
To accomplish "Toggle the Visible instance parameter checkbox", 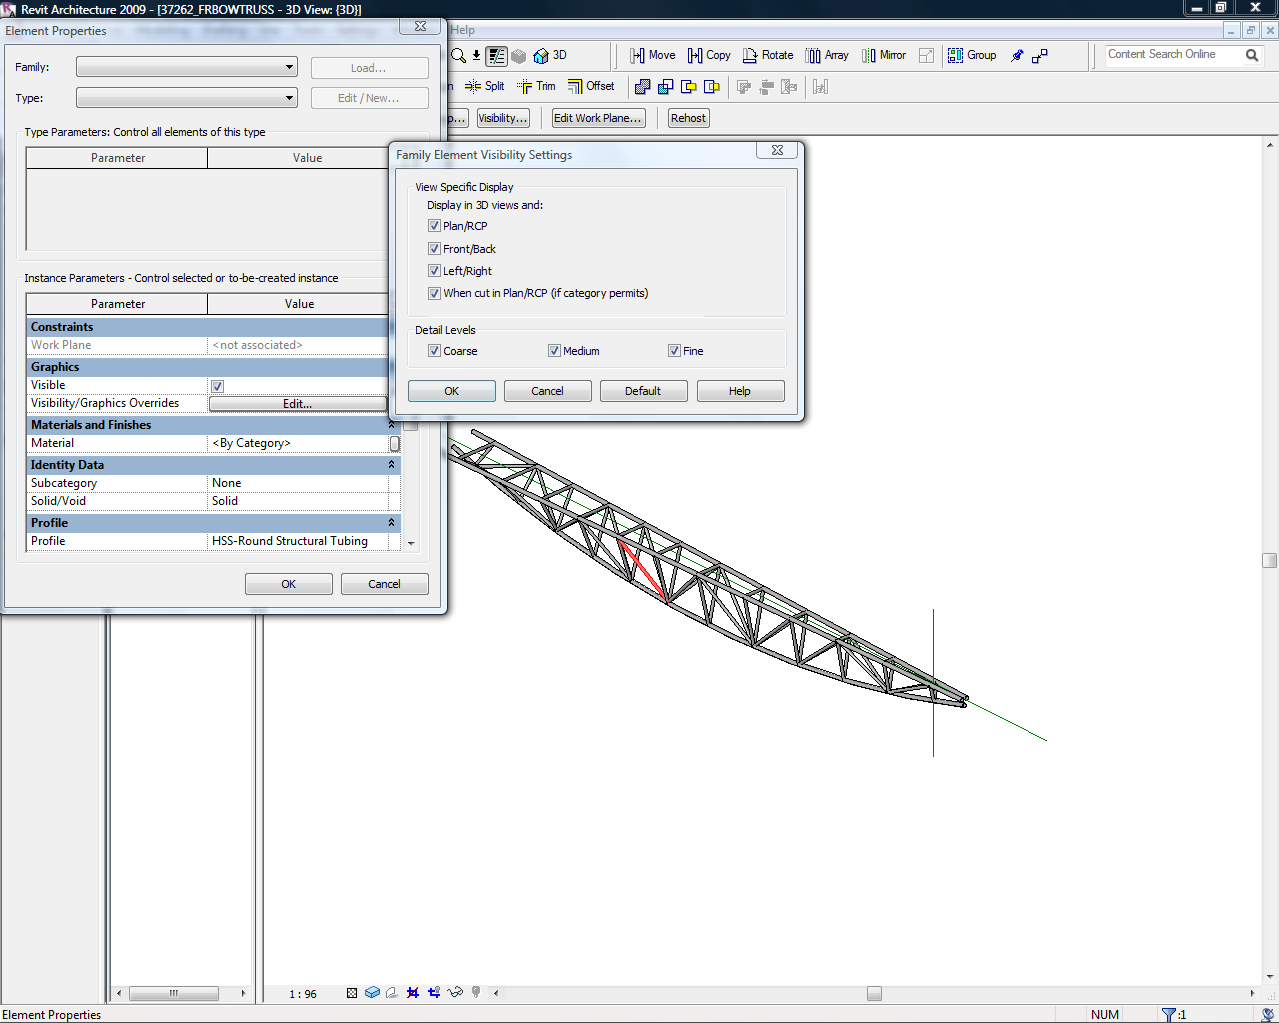I will (x=217, y=385).
